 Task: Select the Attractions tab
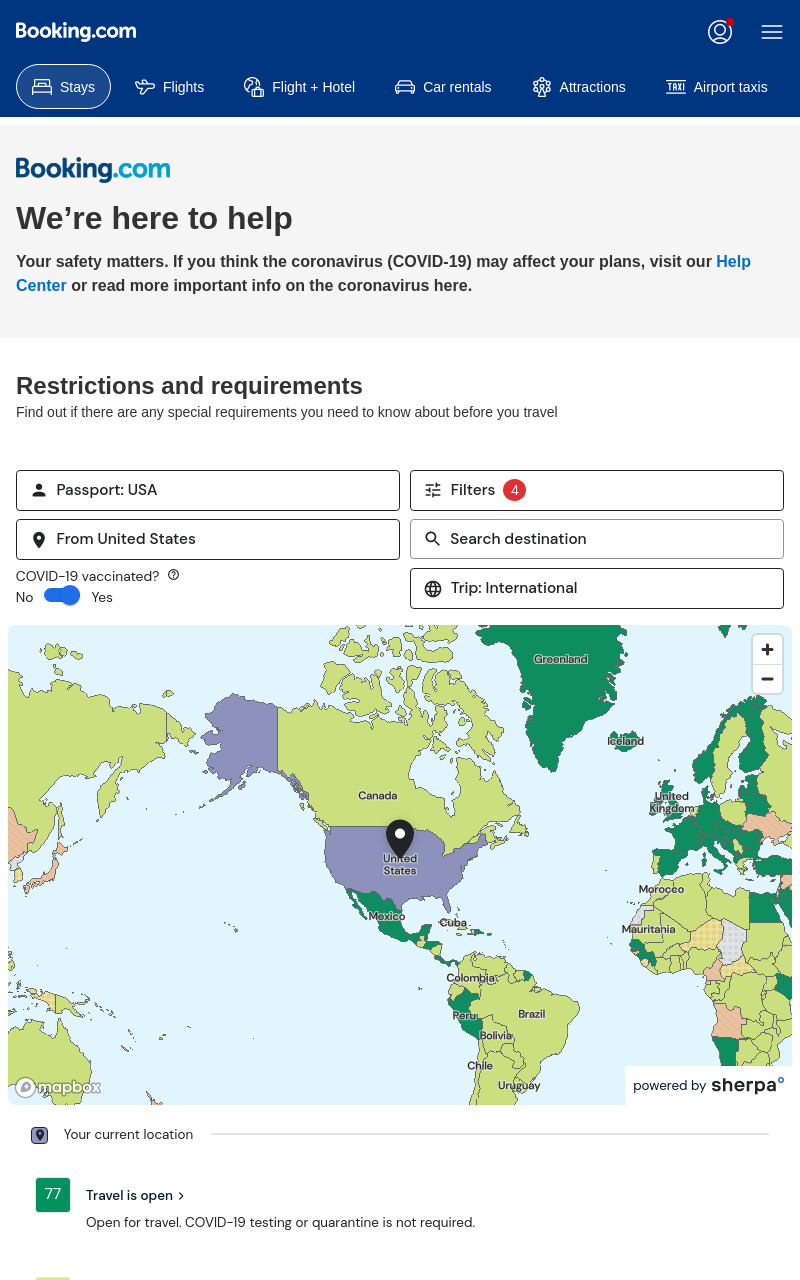pos(579,87)
